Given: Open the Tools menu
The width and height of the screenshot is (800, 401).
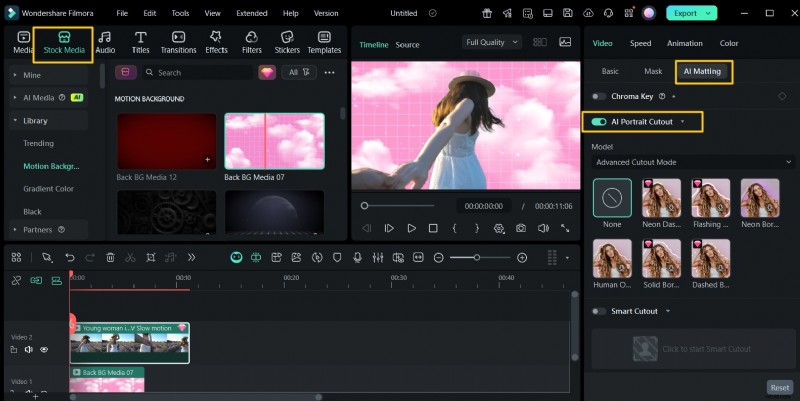Looking at the screenshot, I should (180, 14).
